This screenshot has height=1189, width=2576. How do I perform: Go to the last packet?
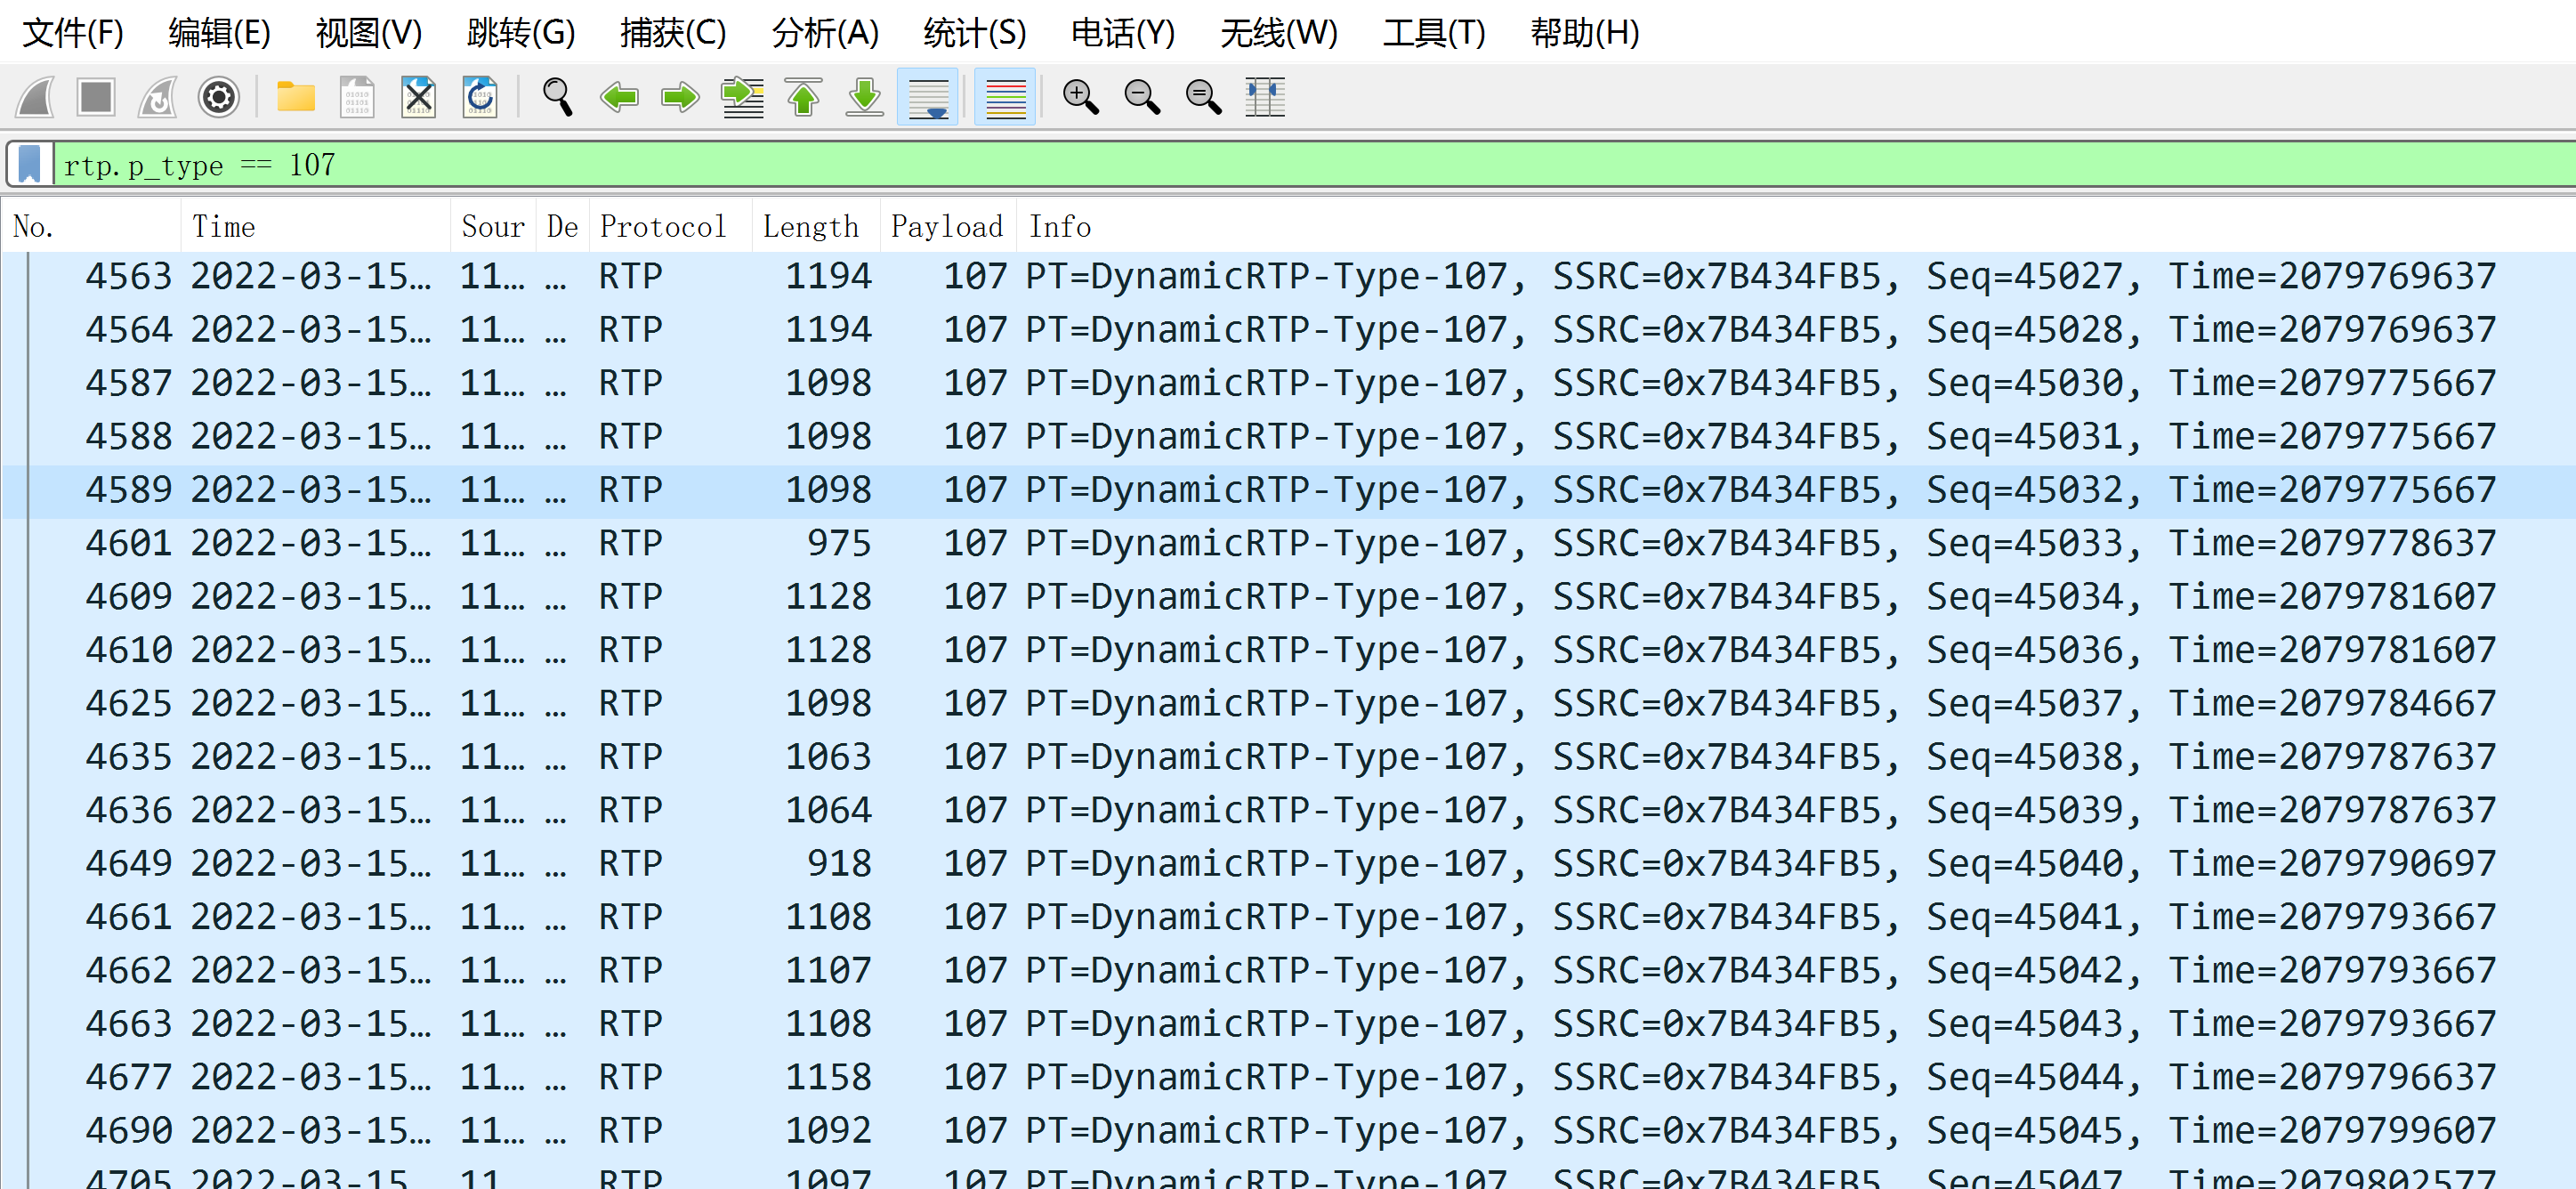tap(863, 97)
